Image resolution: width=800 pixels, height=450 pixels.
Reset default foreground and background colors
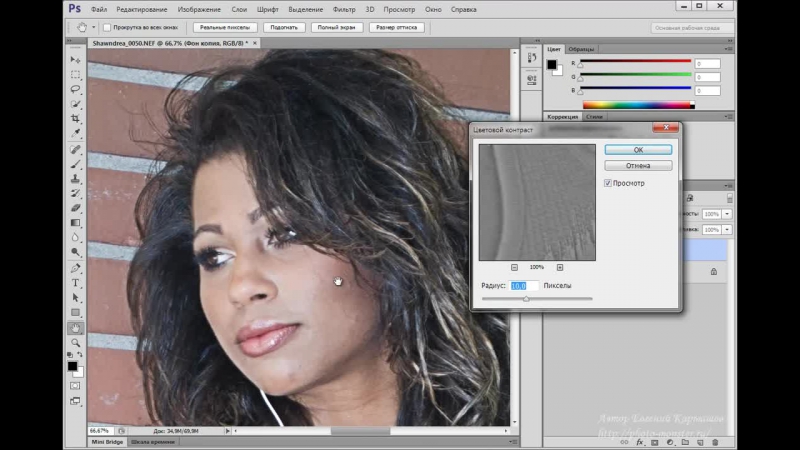pyautogui.click(x=70, y=354)
